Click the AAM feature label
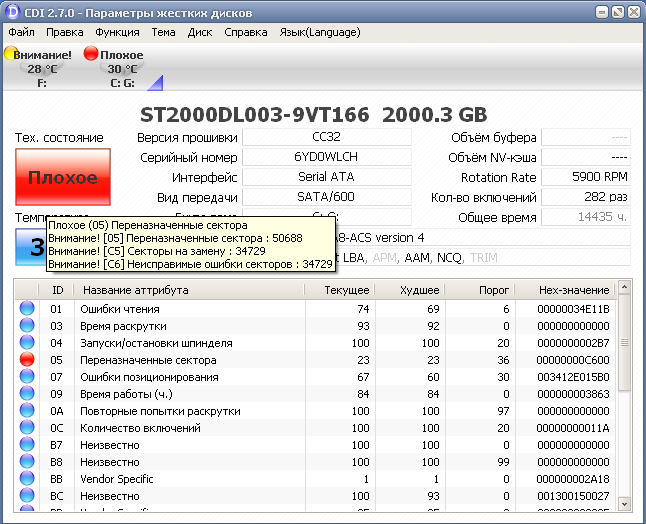The height and width of the screenshot is (524, 646). click(x=417, y=258)
